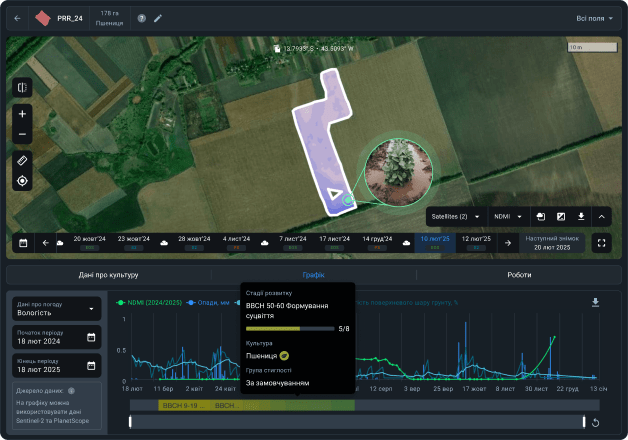Zoom in the map with plus button
628x440 pixels.
click(22, 114)
